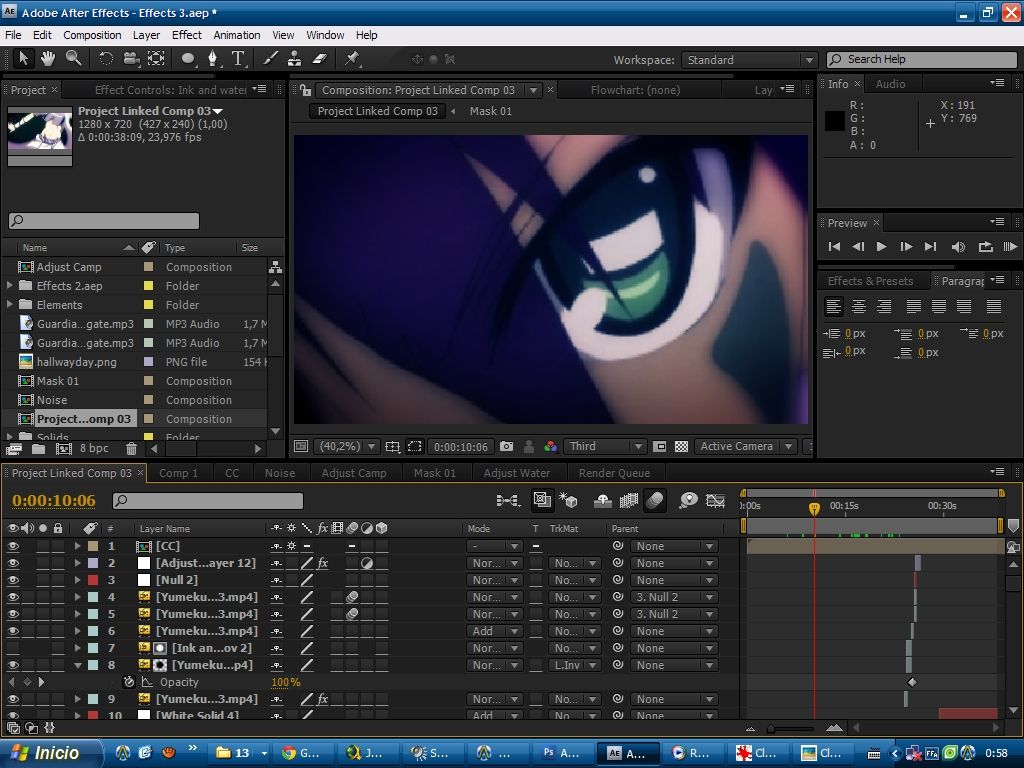Viewport: 1024px width, 768px height.
Task: Open the Animation menu
Action: 236,35
